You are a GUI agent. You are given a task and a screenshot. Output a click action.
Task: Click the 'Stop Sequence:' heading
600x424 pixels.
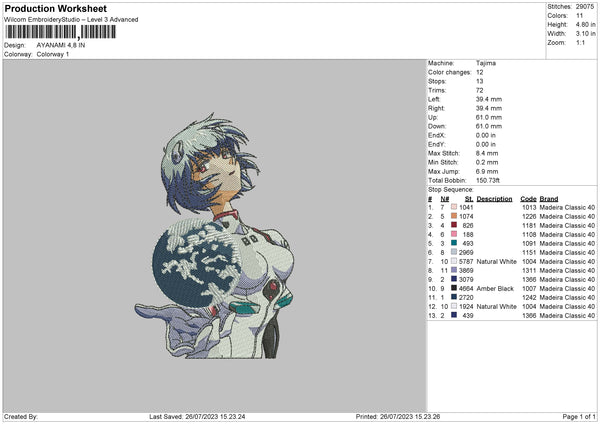[x=450, y=190]
